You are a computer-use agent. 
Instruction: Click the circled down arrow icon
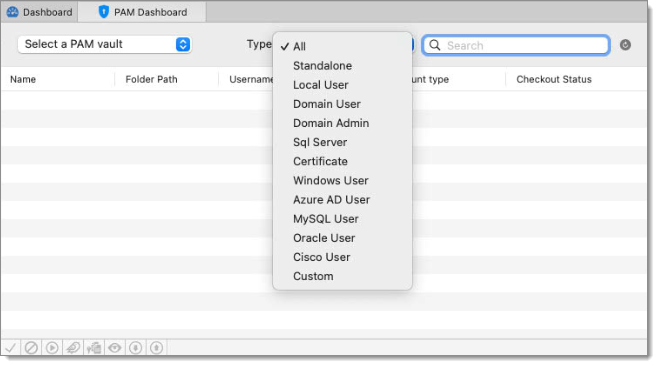(136, 348)
